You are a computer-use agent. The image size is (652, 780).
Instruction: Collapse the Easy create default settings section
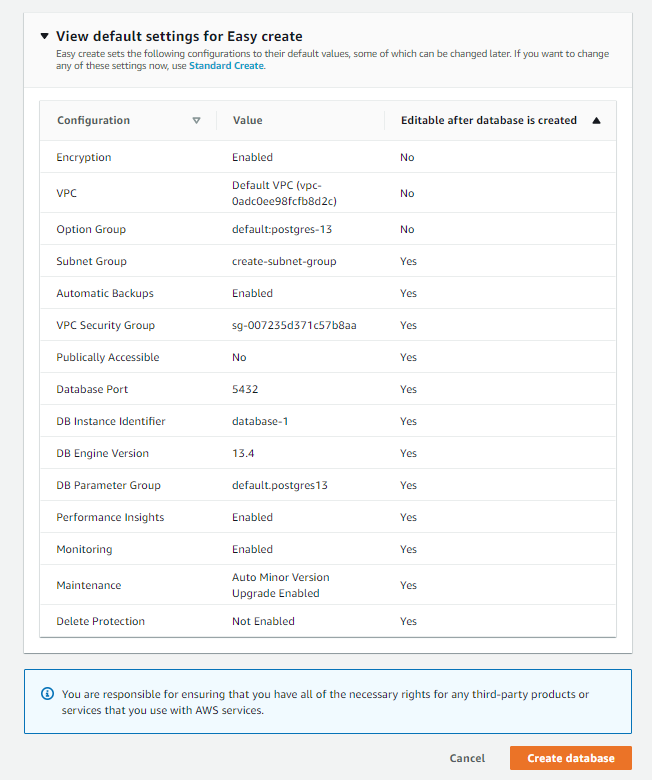point(44,36)
